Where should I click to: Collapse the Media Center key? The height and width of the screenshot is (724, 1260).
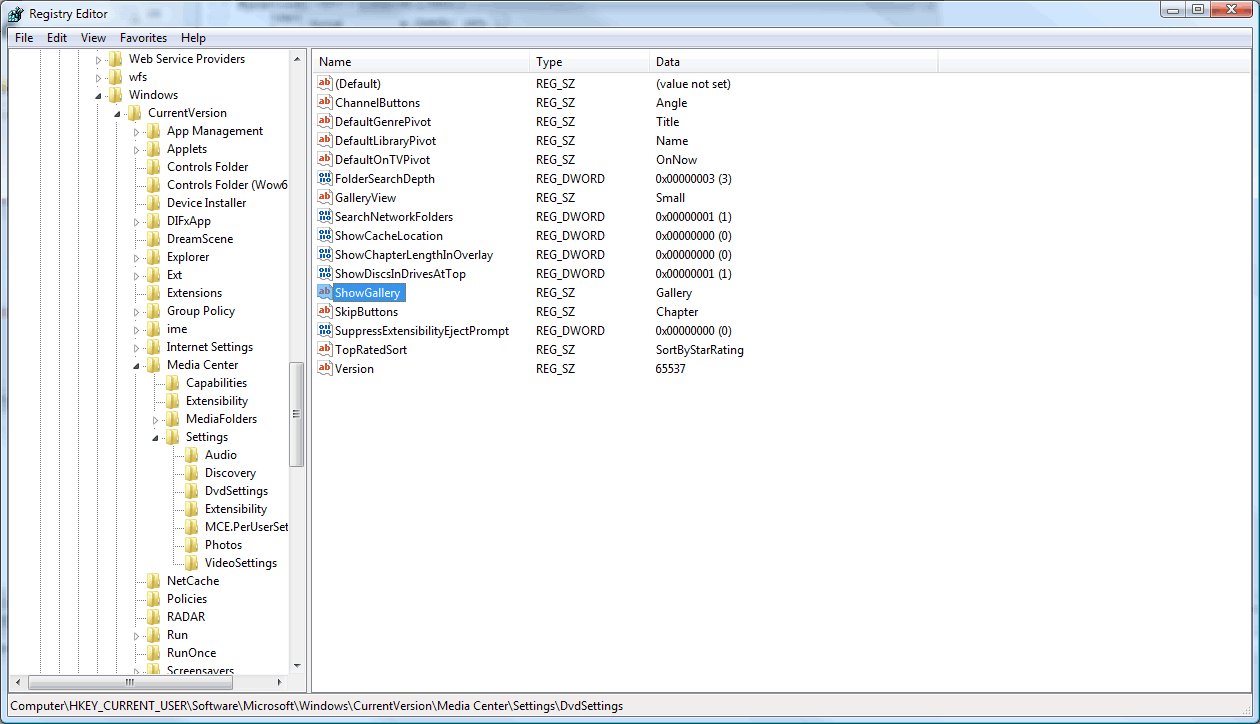(137, 366)
